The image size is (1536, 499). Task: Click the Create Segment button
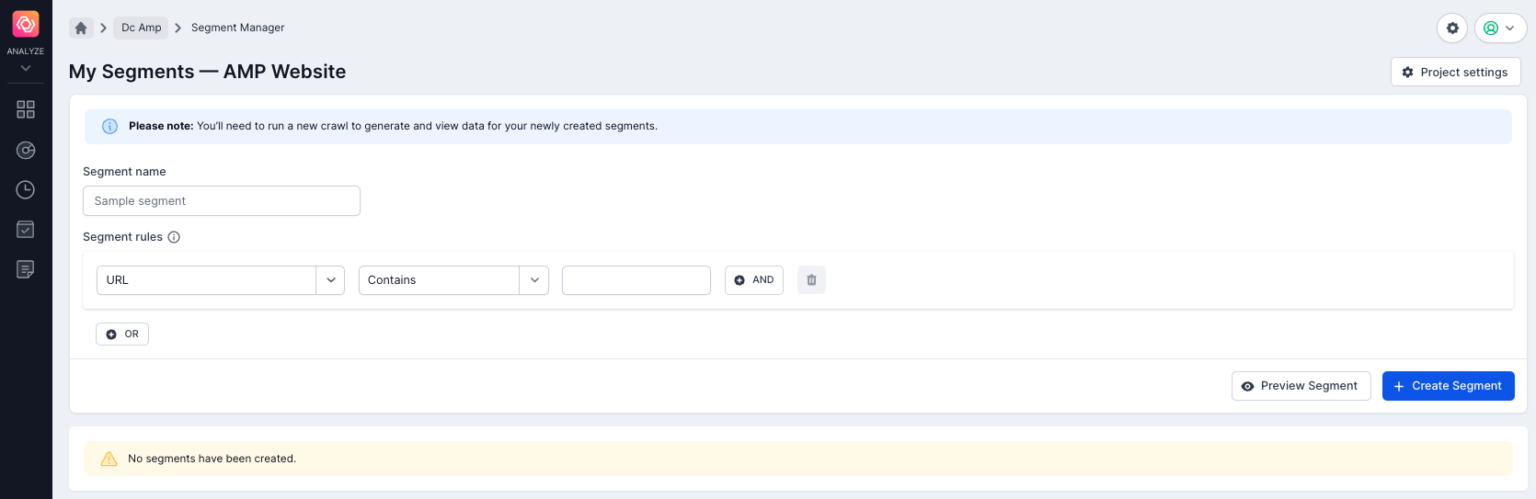(x=1447, y=386)
